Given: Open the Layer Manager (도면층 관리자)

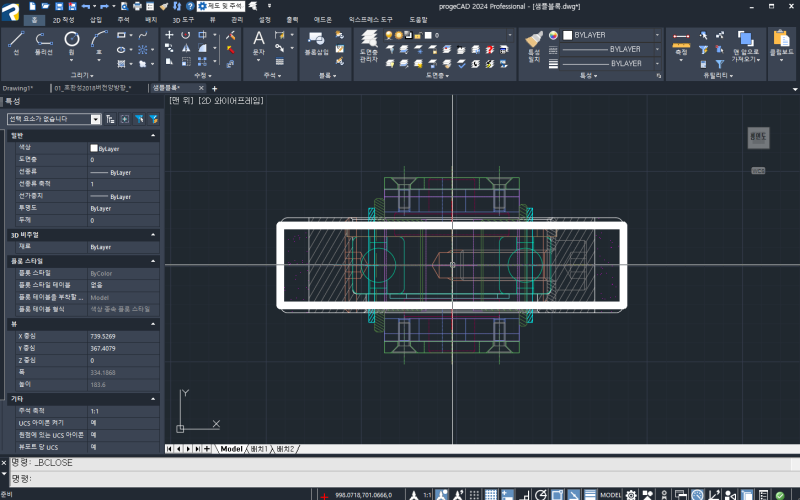Looking at the screenshot, I should tap(368, 46).
